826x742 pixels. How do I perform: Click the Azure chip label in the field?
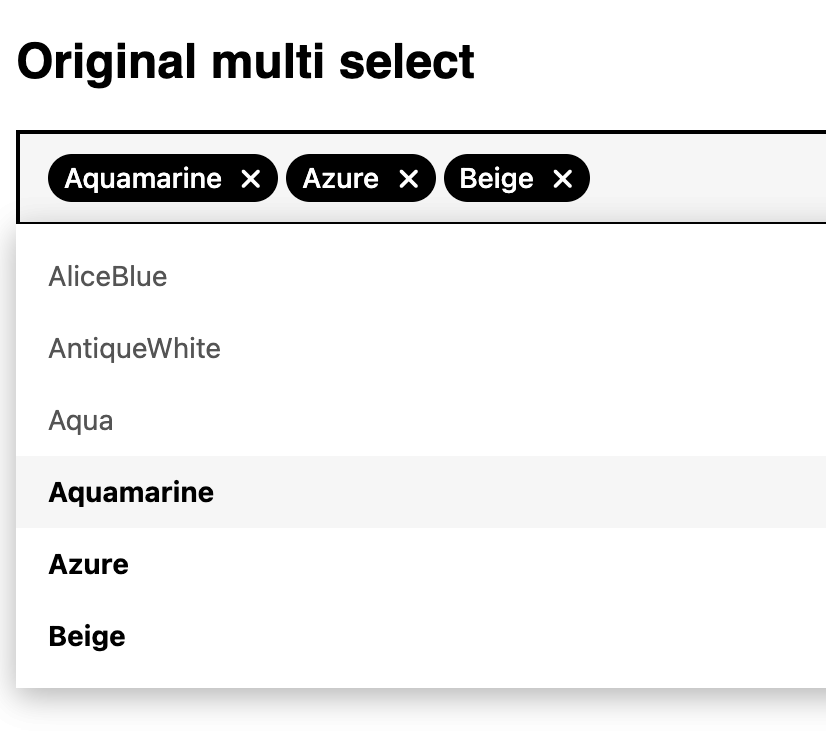point(341,179)
